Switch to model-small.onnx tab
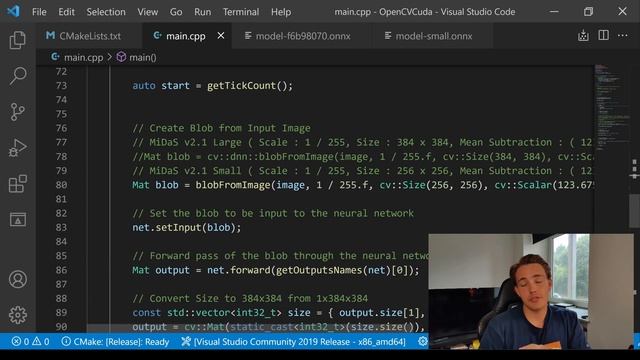640x360 pixels. click(433, 36)
